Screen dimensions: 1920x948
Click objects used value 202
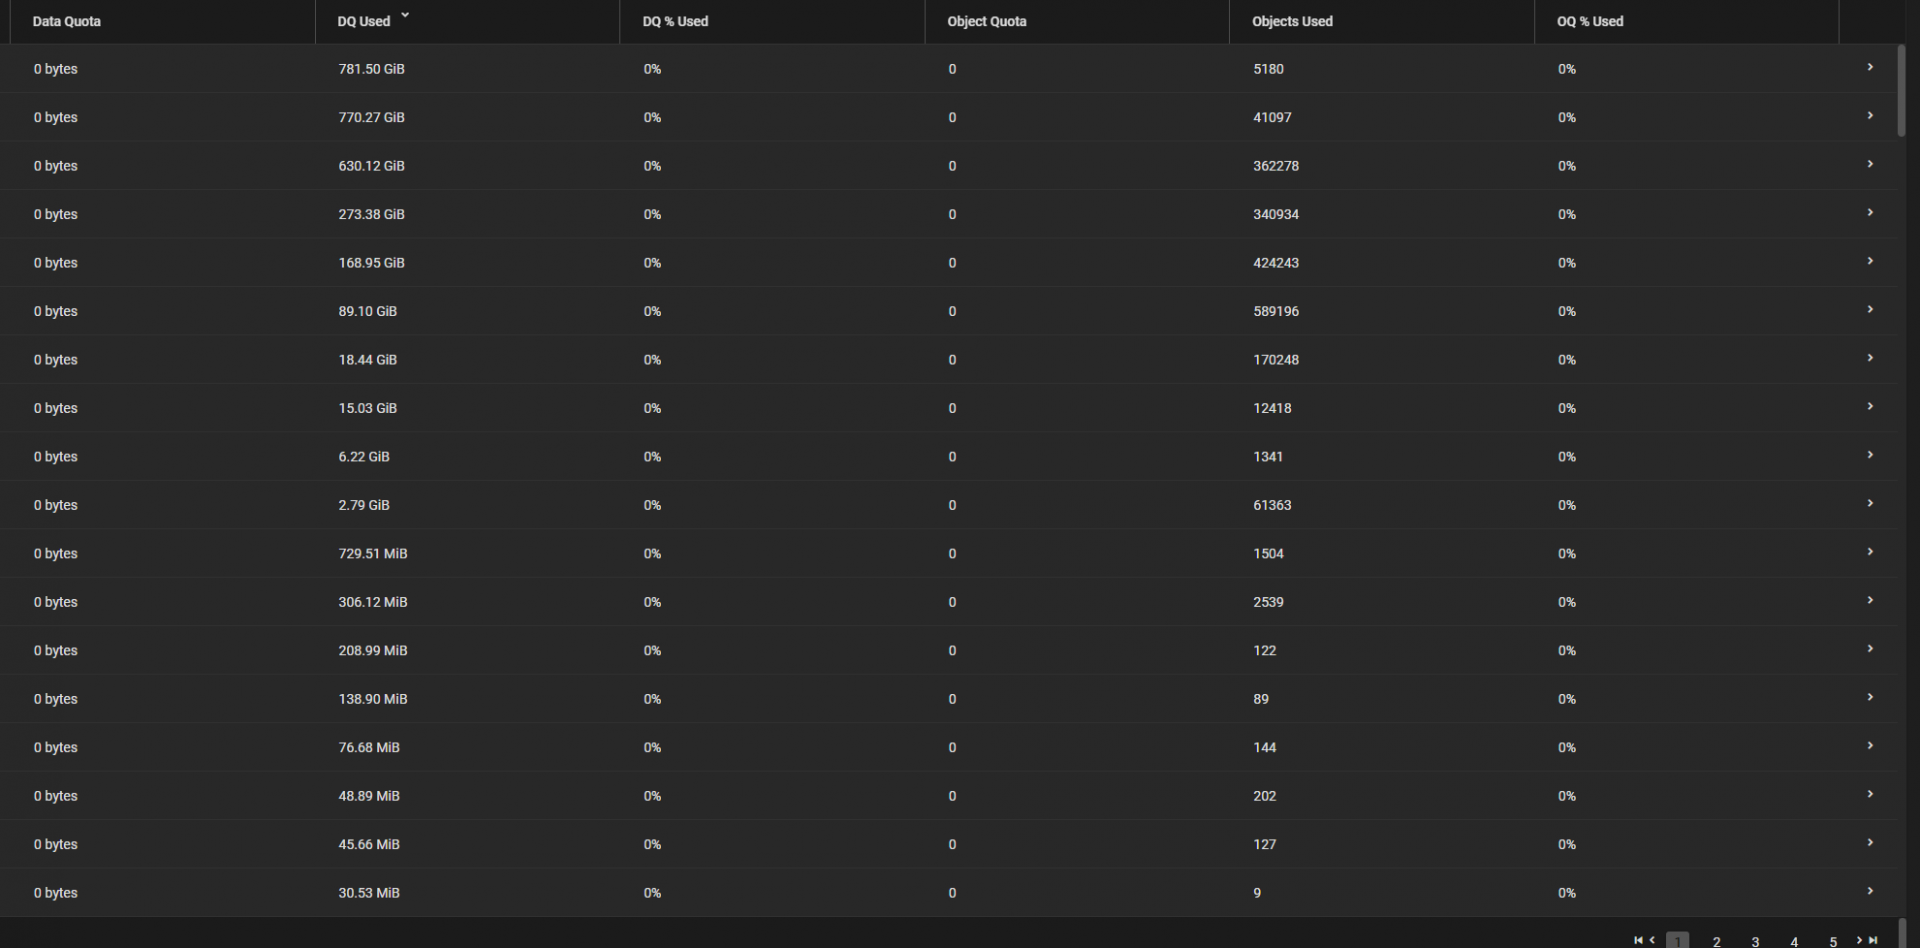point(1264,796)
